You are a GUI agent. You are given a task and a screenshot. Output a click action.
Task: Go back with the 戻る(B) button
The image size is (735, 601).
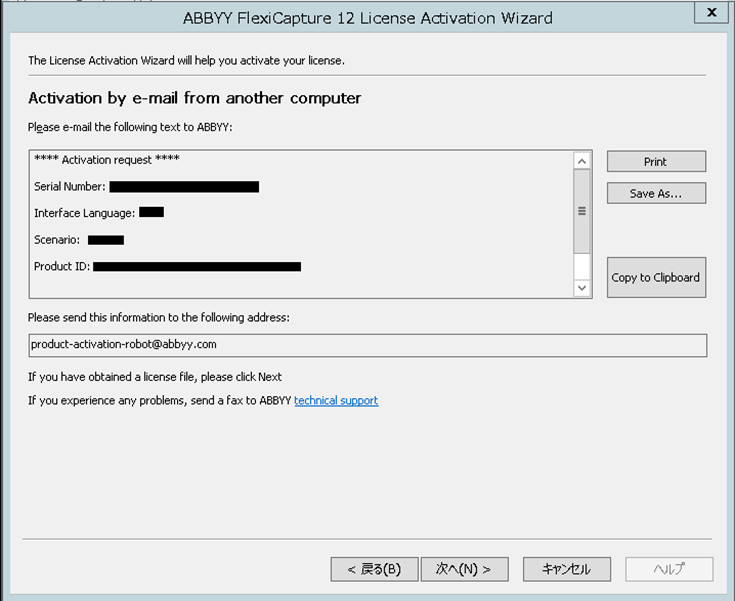(374, 569)
